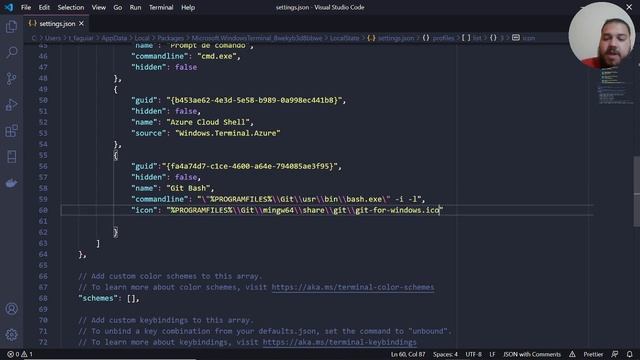
Task: Open Source Control view icon
Action: pos(11,78)
